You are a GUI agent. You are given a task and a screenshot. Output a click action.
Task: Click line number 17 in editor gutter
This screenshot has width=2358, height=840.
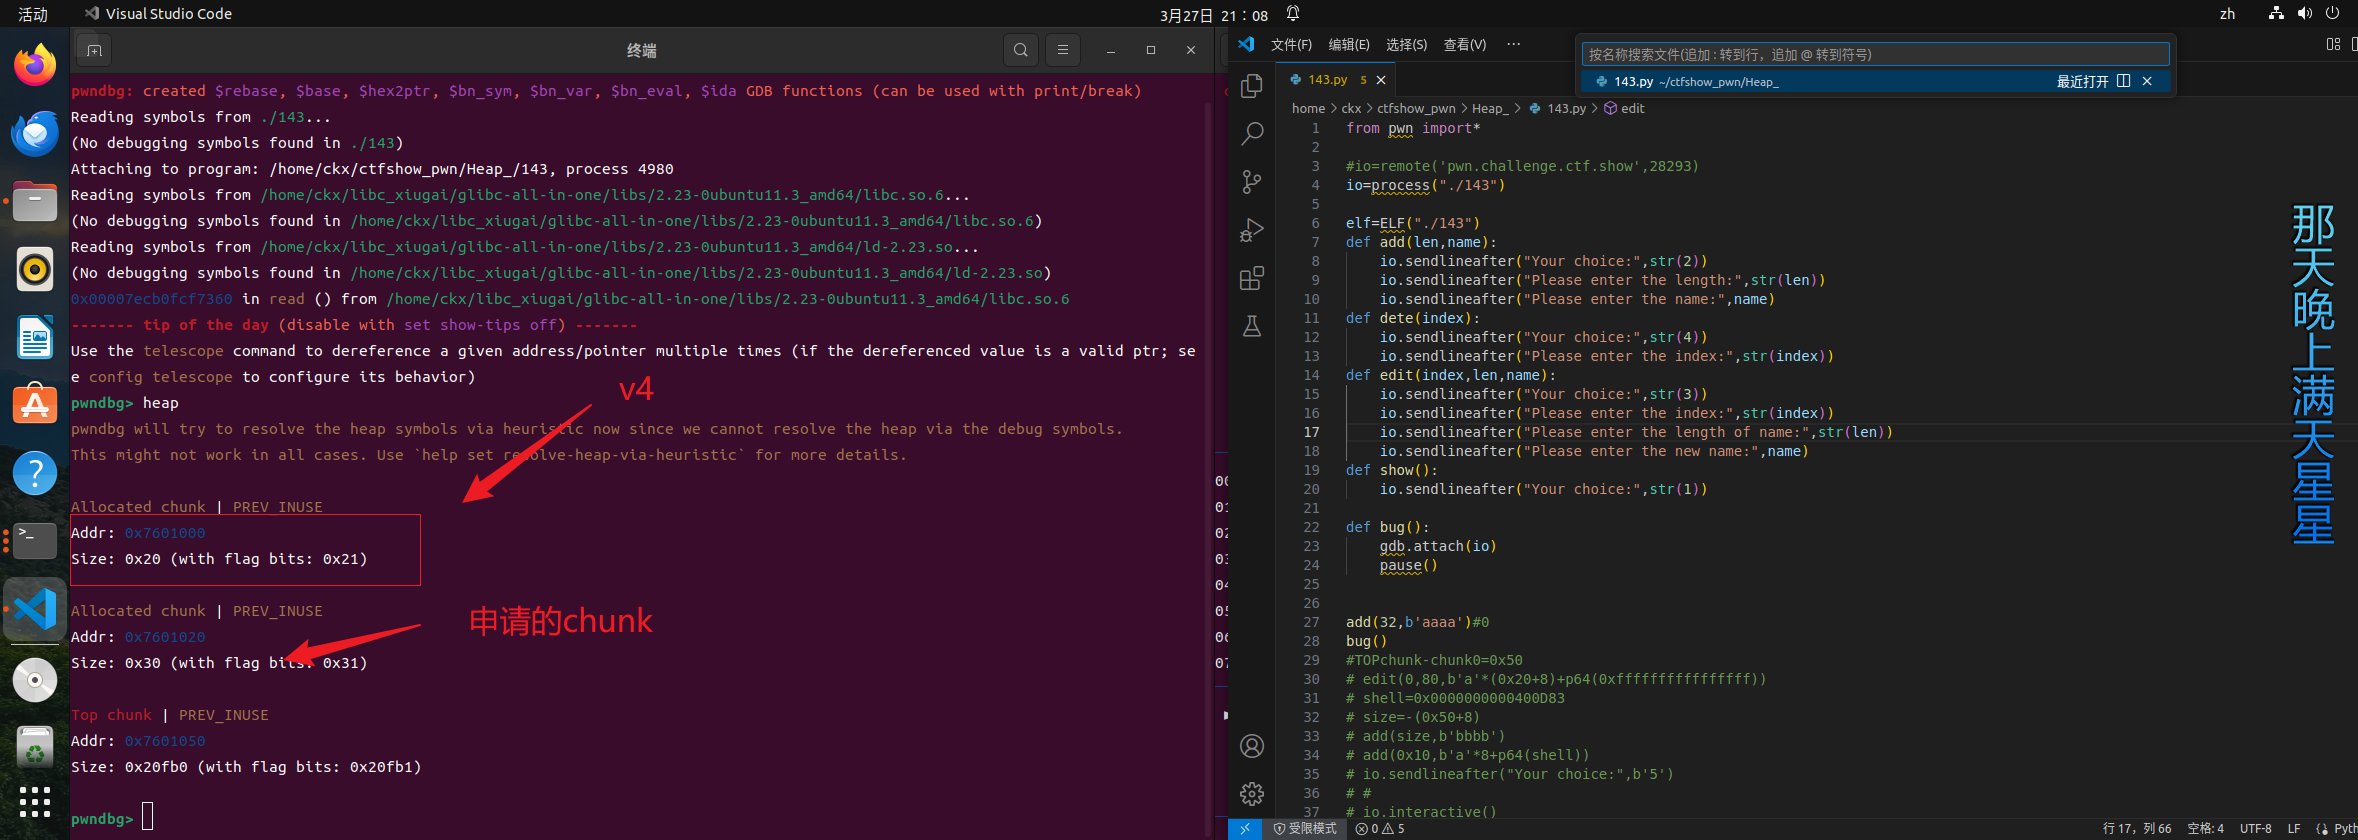click(1311, 432)
